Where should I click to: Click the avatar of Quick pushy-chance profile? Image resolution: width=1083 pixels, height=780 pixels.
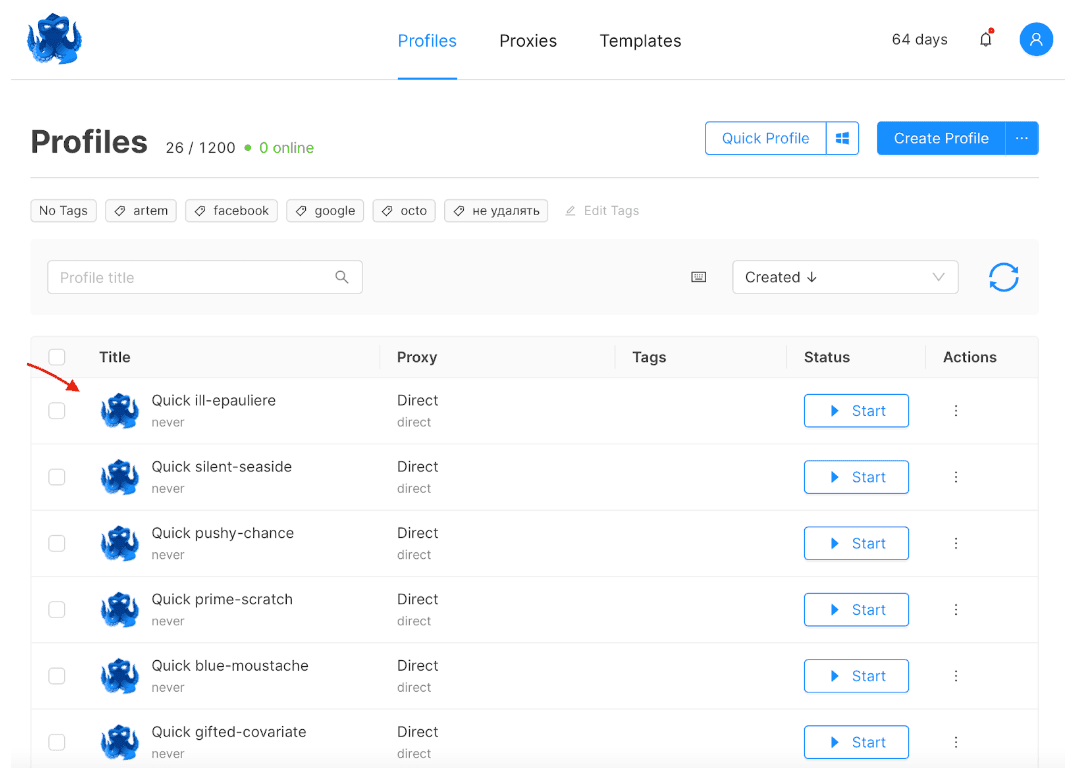(x=120, y=543)
